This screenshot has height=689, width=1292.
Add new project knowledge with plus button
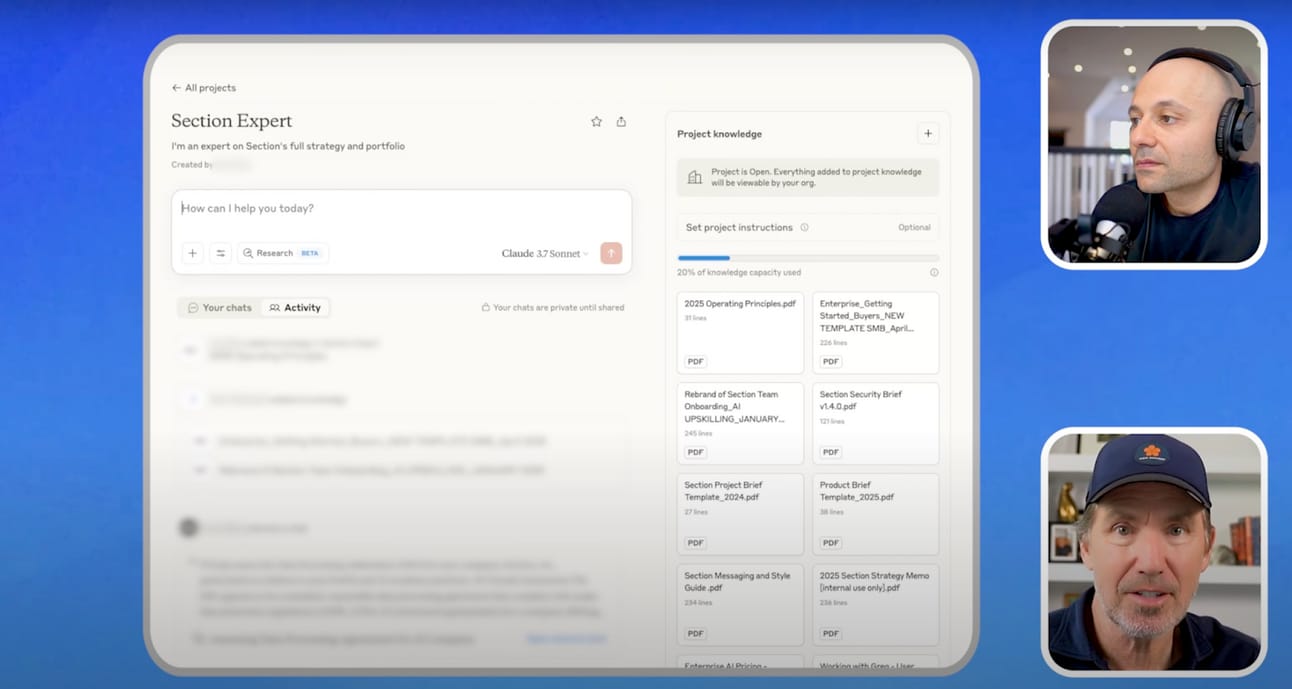pyautogui.click(x=928, y=134)
